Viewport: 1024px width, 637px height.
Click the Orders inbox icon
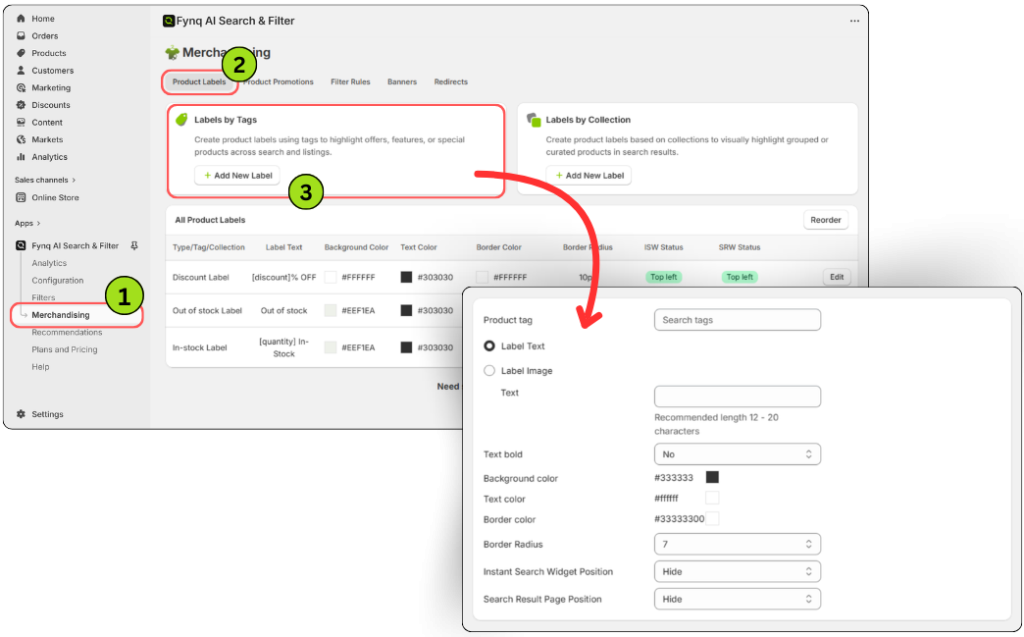[21, 36]
